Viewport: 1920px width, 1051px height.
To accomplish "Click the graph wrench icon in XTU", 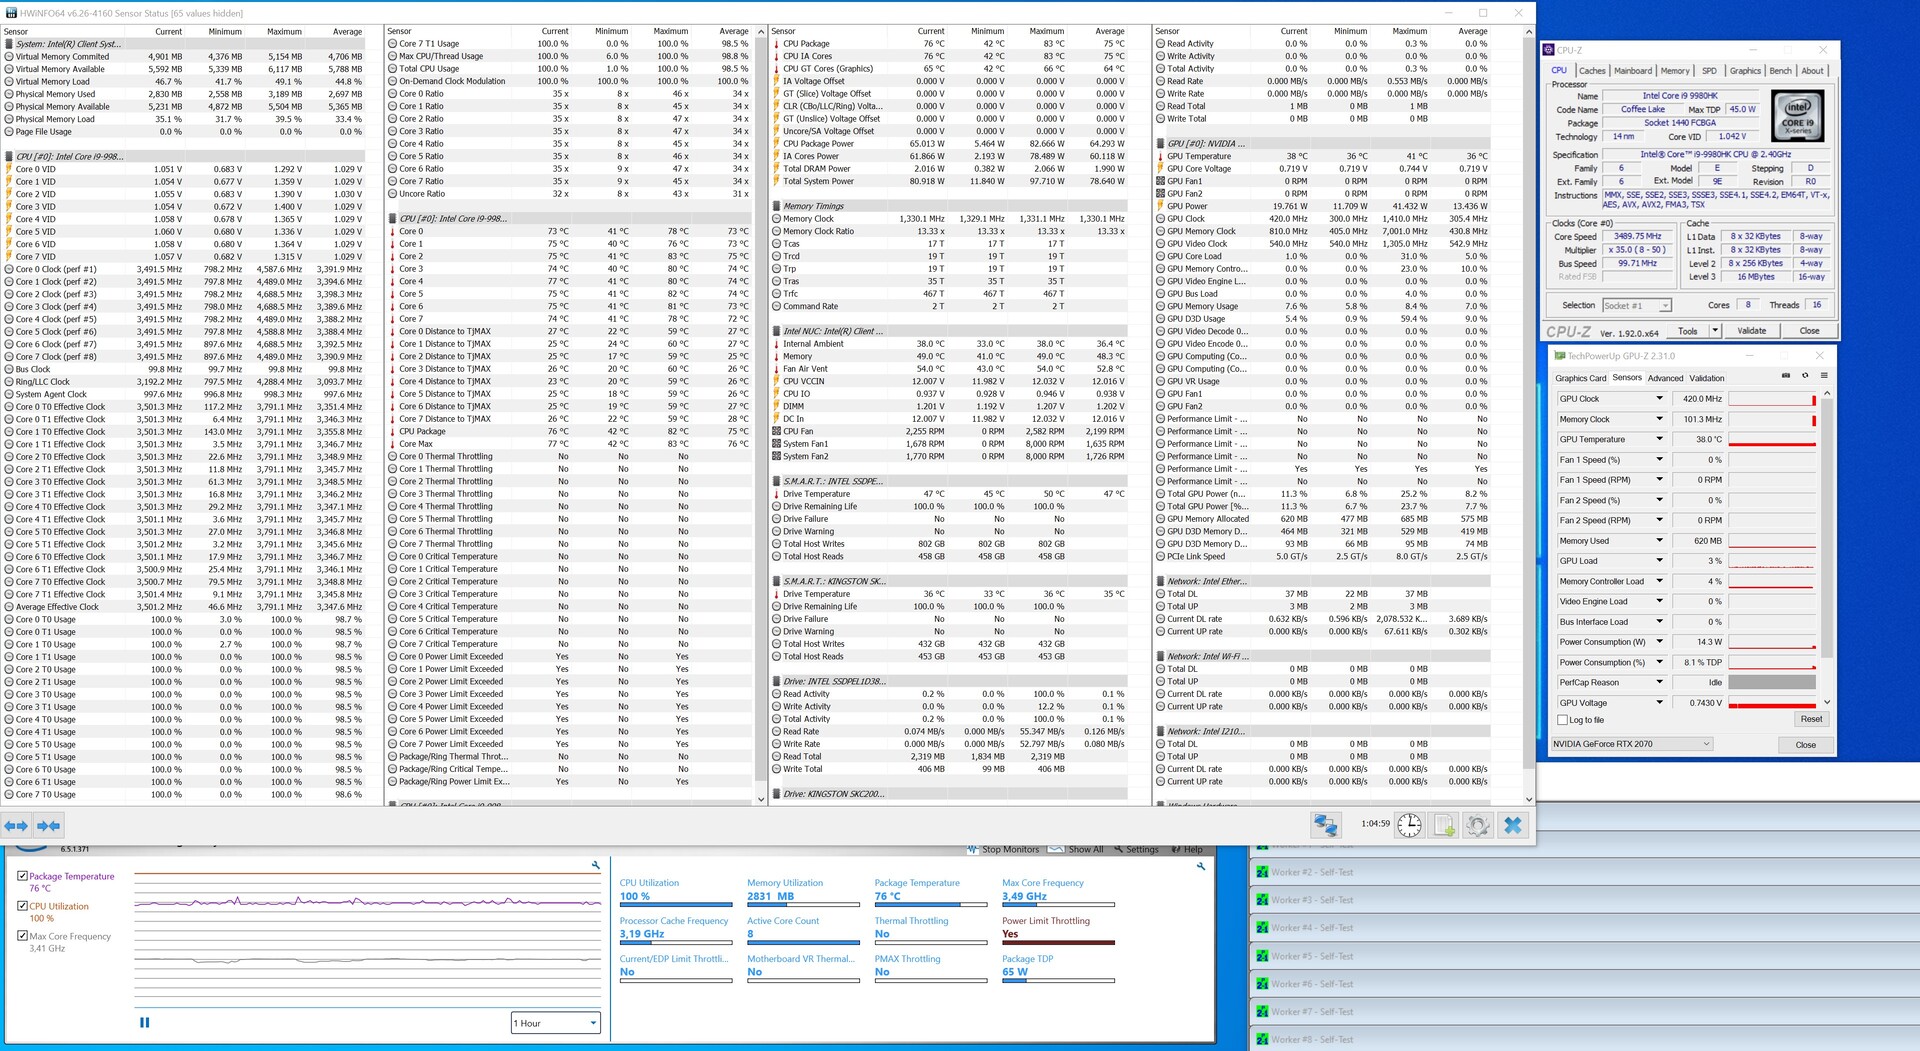I will pyautogui.click(x=595, y=865).
